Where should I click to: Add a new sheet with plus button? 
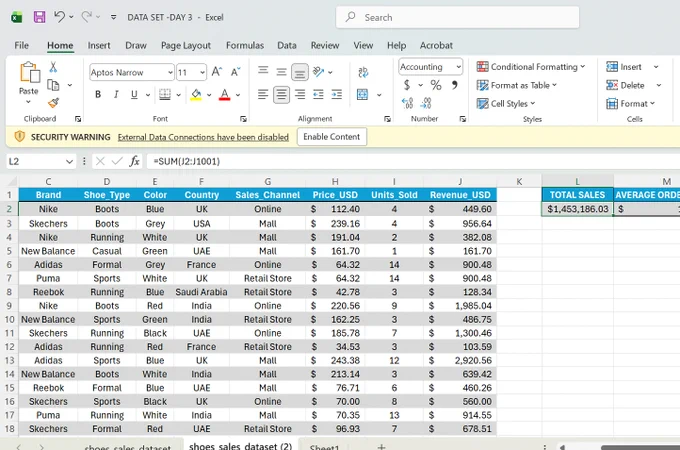tap(381, 446)
